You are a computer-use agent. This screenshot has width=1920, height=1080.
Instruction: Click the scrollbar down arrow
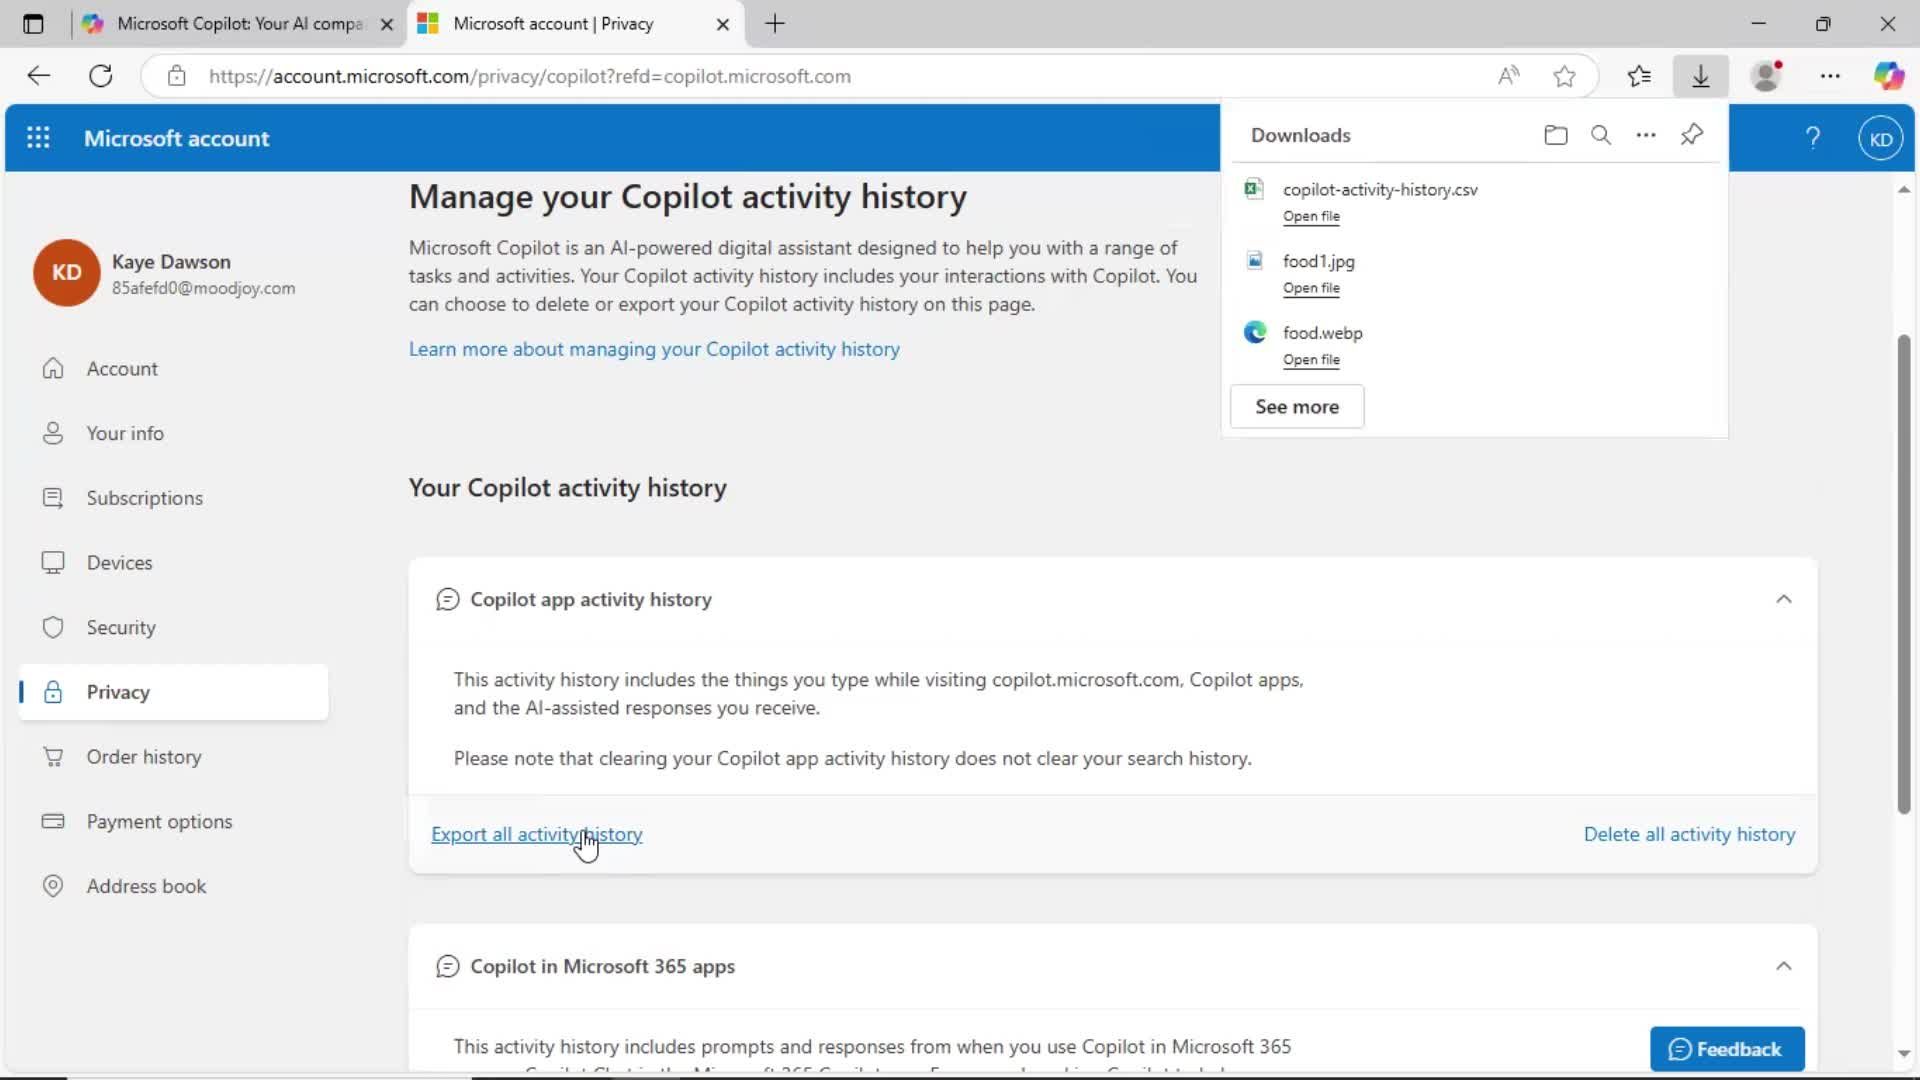tap(1904, 1053)
